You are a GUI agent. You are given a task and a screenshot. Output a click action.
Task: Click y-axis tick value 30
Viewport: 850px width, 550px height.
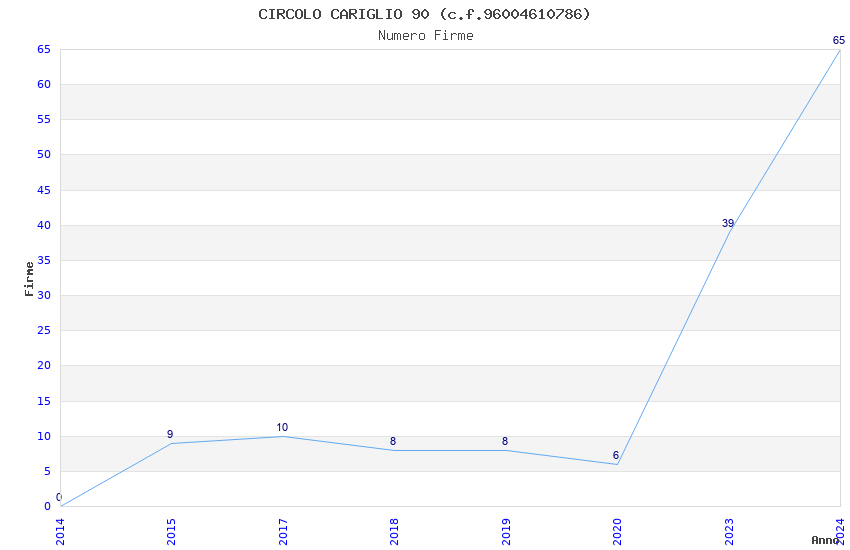[x=44, y=295]
